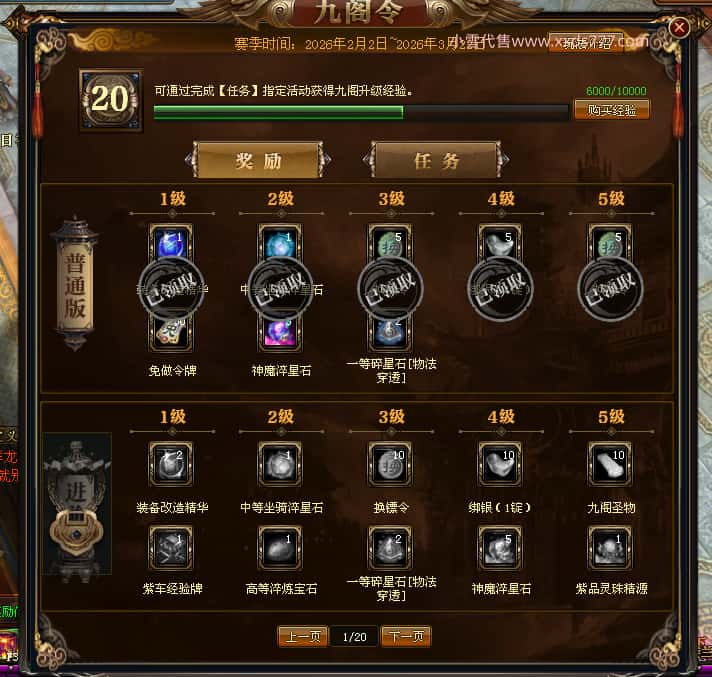
Task: Select the 中等坐骑淬星石 reward icon
Action: click(280, 464)
